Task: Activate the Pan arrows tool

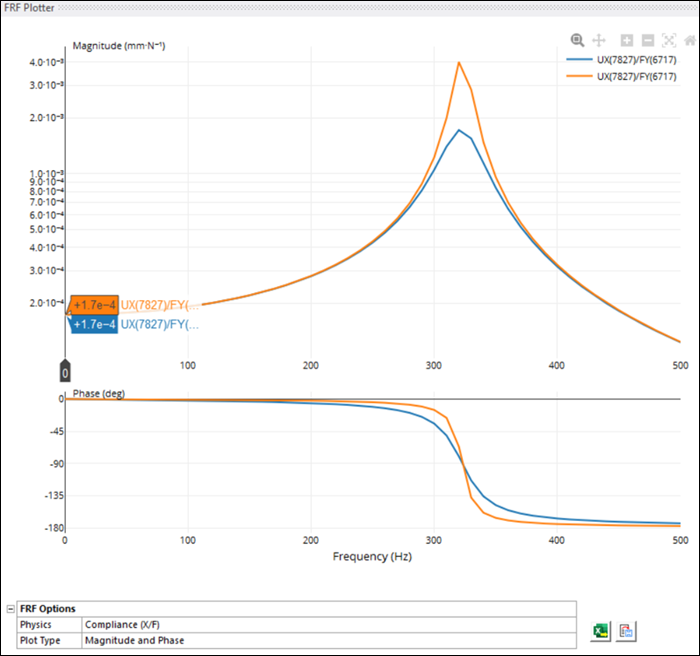Action: pyautogui.click(x=599, y=40)
